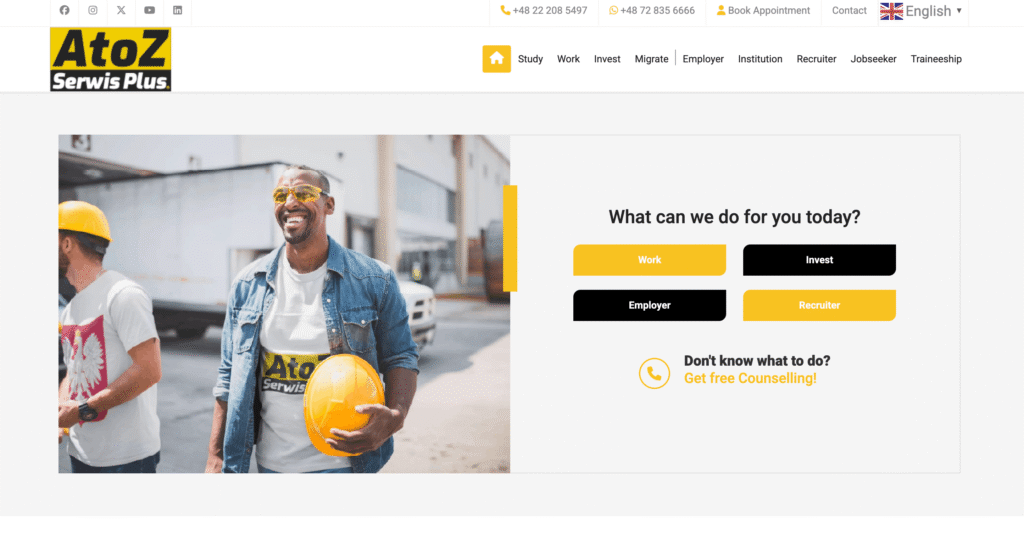Open the Study menu item

point(530,59)
